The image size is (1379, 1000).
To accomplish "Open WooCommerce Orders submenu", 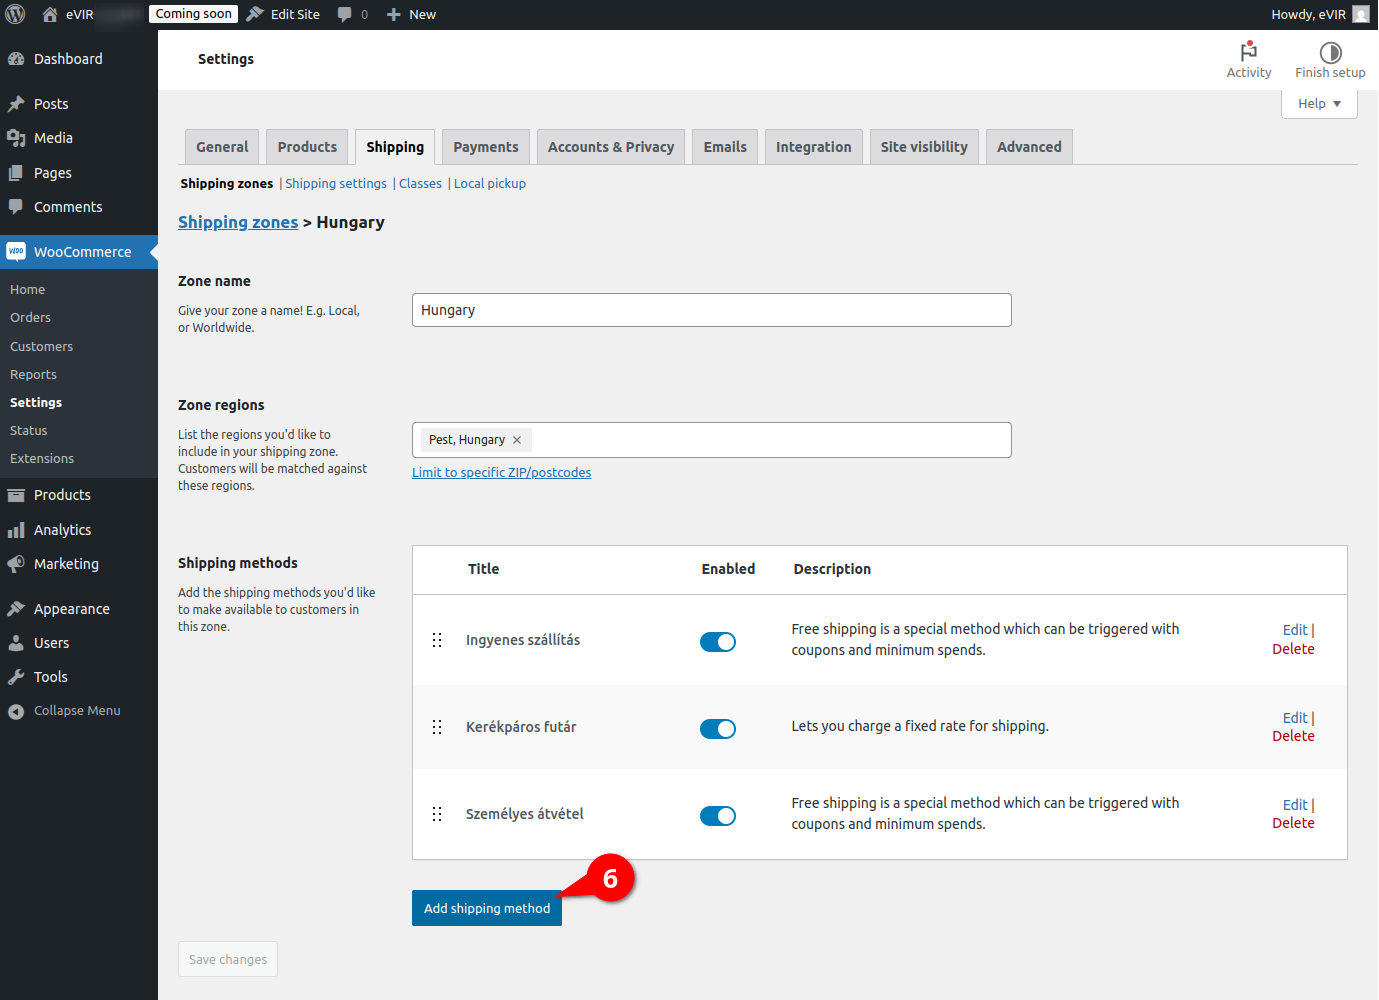I will point(30,318).
